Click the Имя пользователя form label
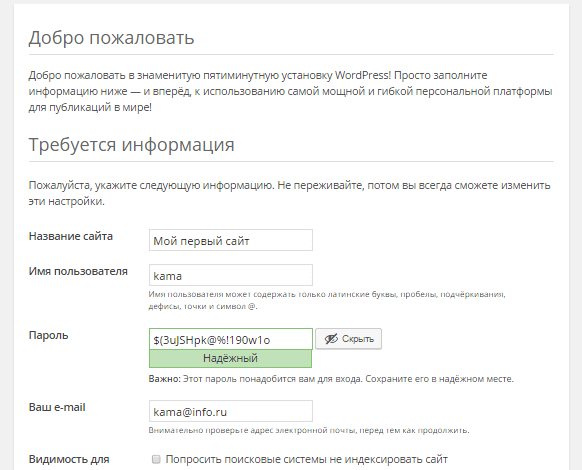The image size is (582, 470). 78,271
